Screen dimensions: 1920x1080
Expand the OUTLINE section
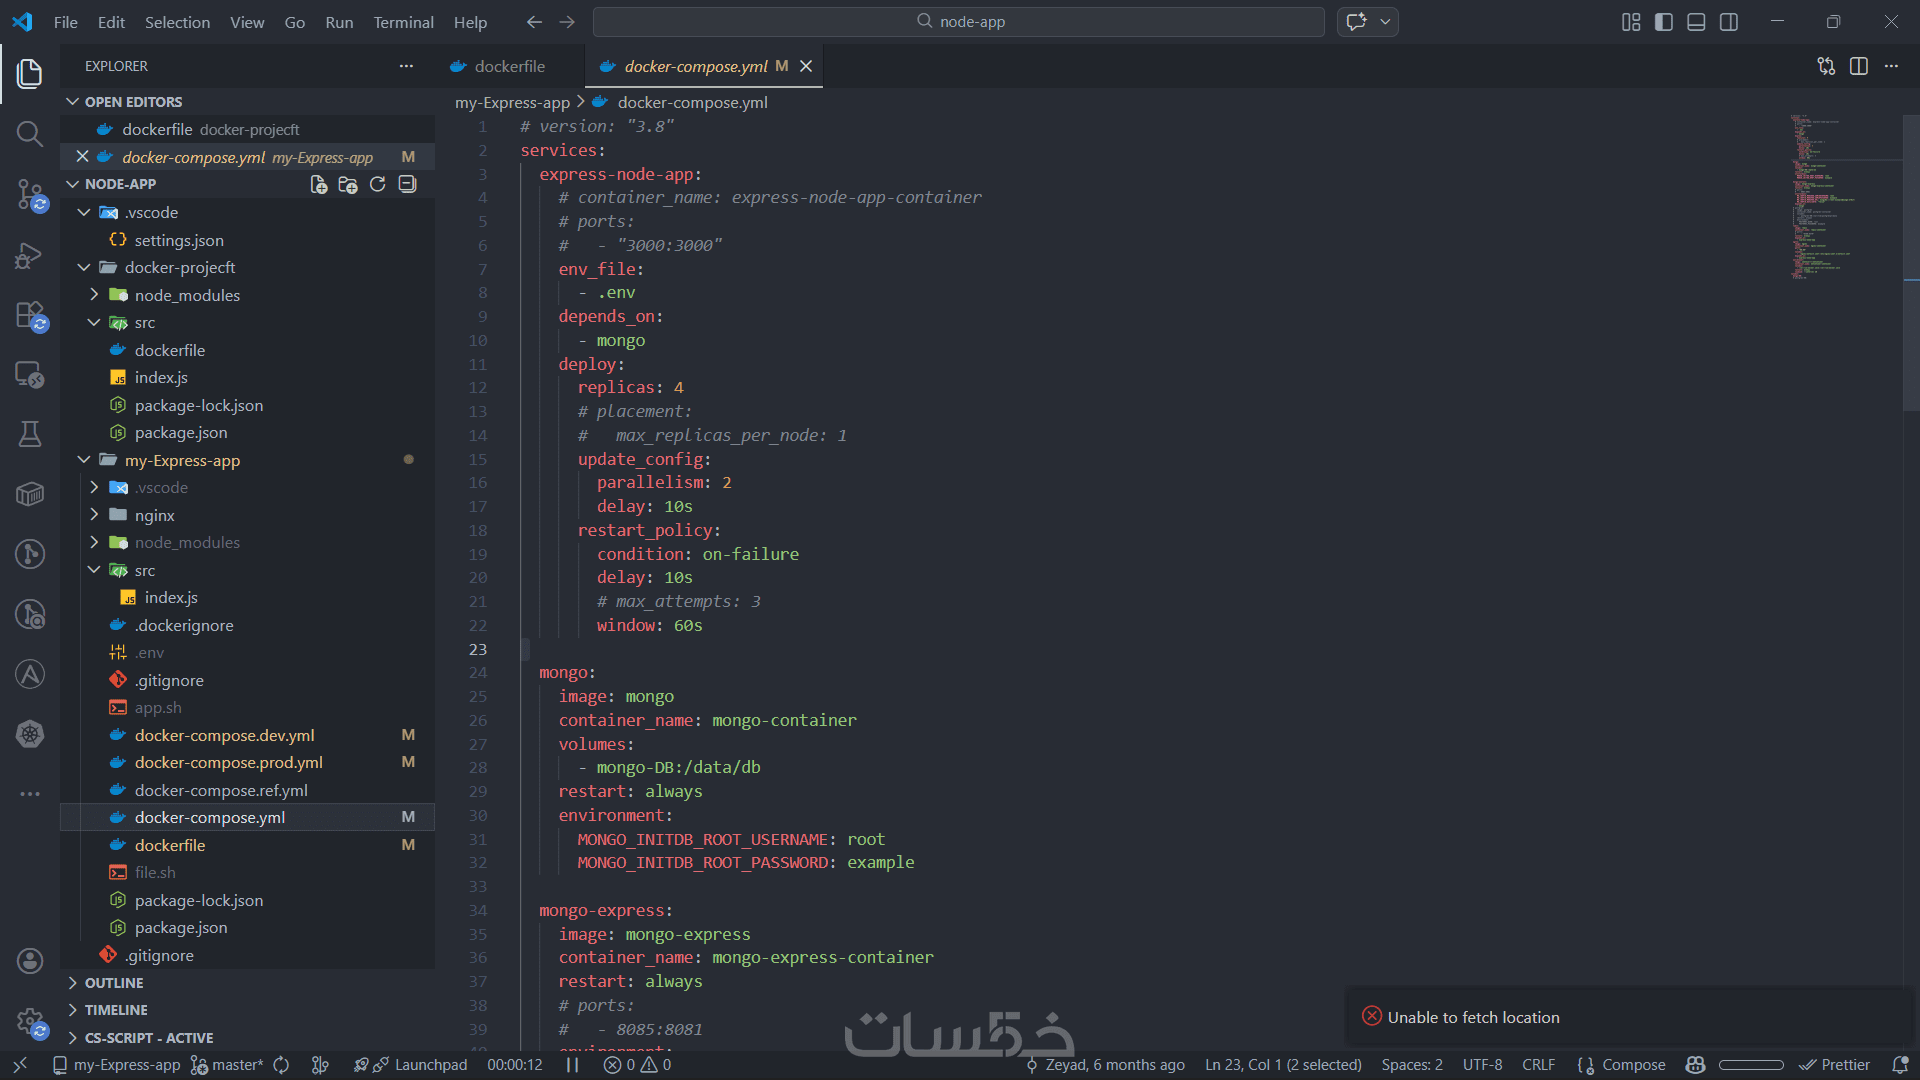pyautogui.click(x=113, y=983)
